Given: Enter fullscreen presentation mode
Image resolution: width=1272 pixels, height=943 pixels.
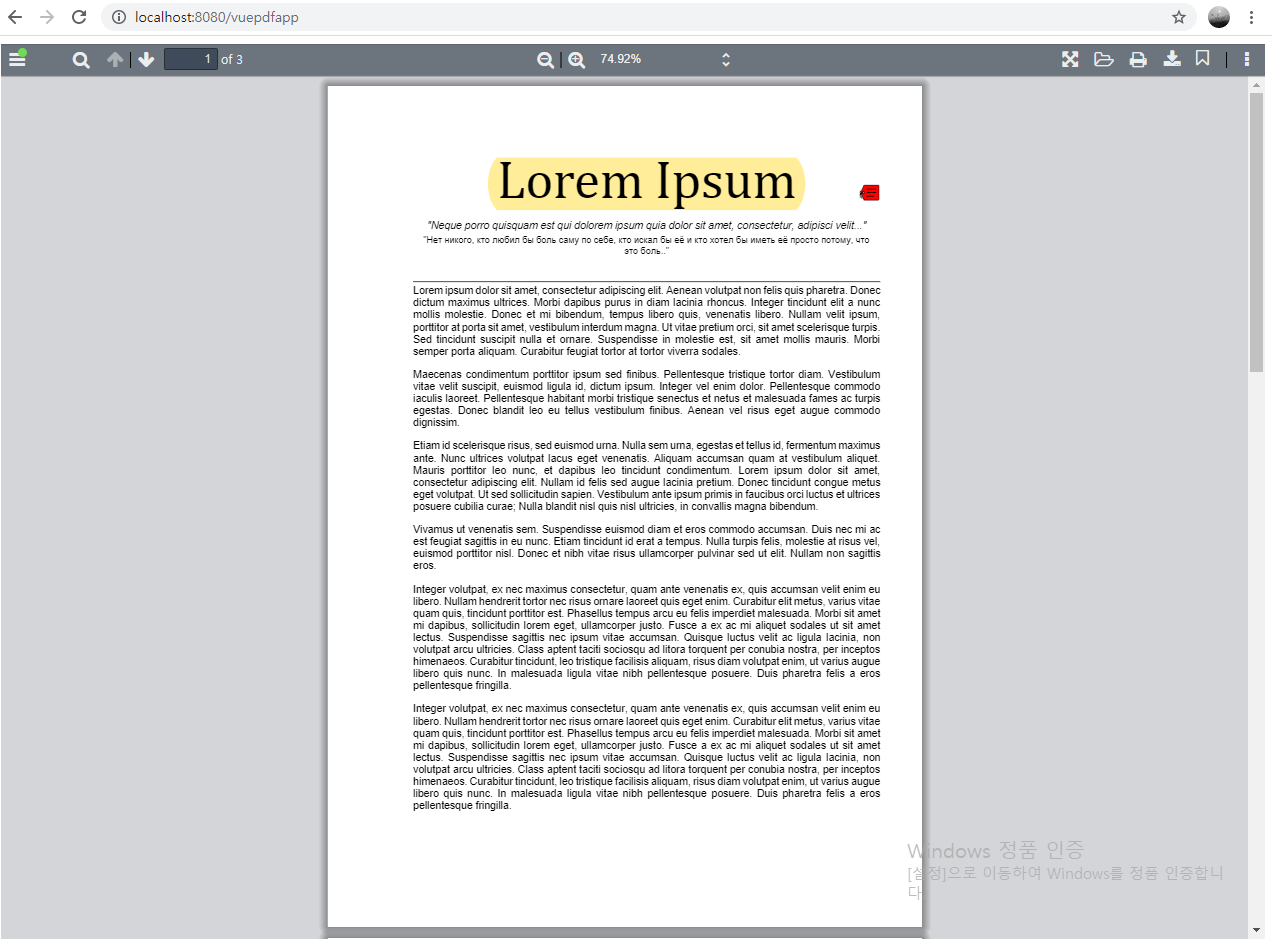Looking at the screenshot, I should coord(1070,60).
